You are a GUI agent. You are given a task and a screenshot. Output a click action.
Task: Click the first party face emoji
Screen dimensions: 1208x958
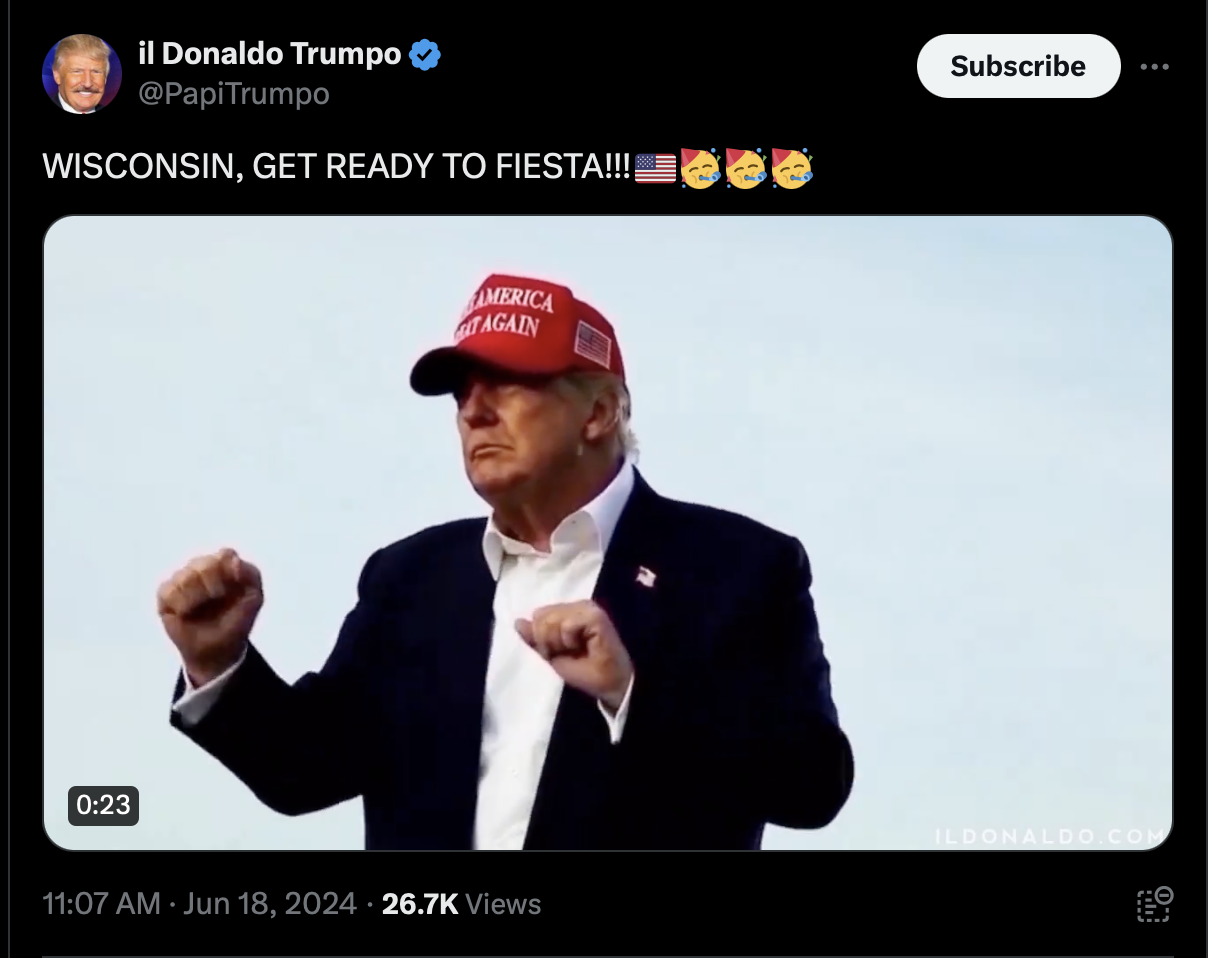pyautogui.click(x=700, y=168)
